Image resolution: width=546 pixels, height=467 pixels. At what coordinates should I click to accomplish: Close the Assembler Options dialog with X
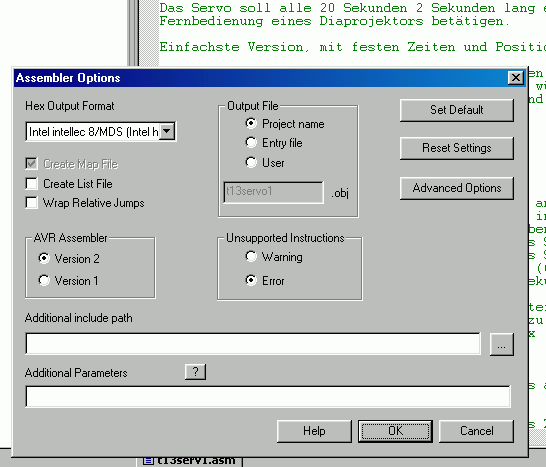[x=516, y=78]
